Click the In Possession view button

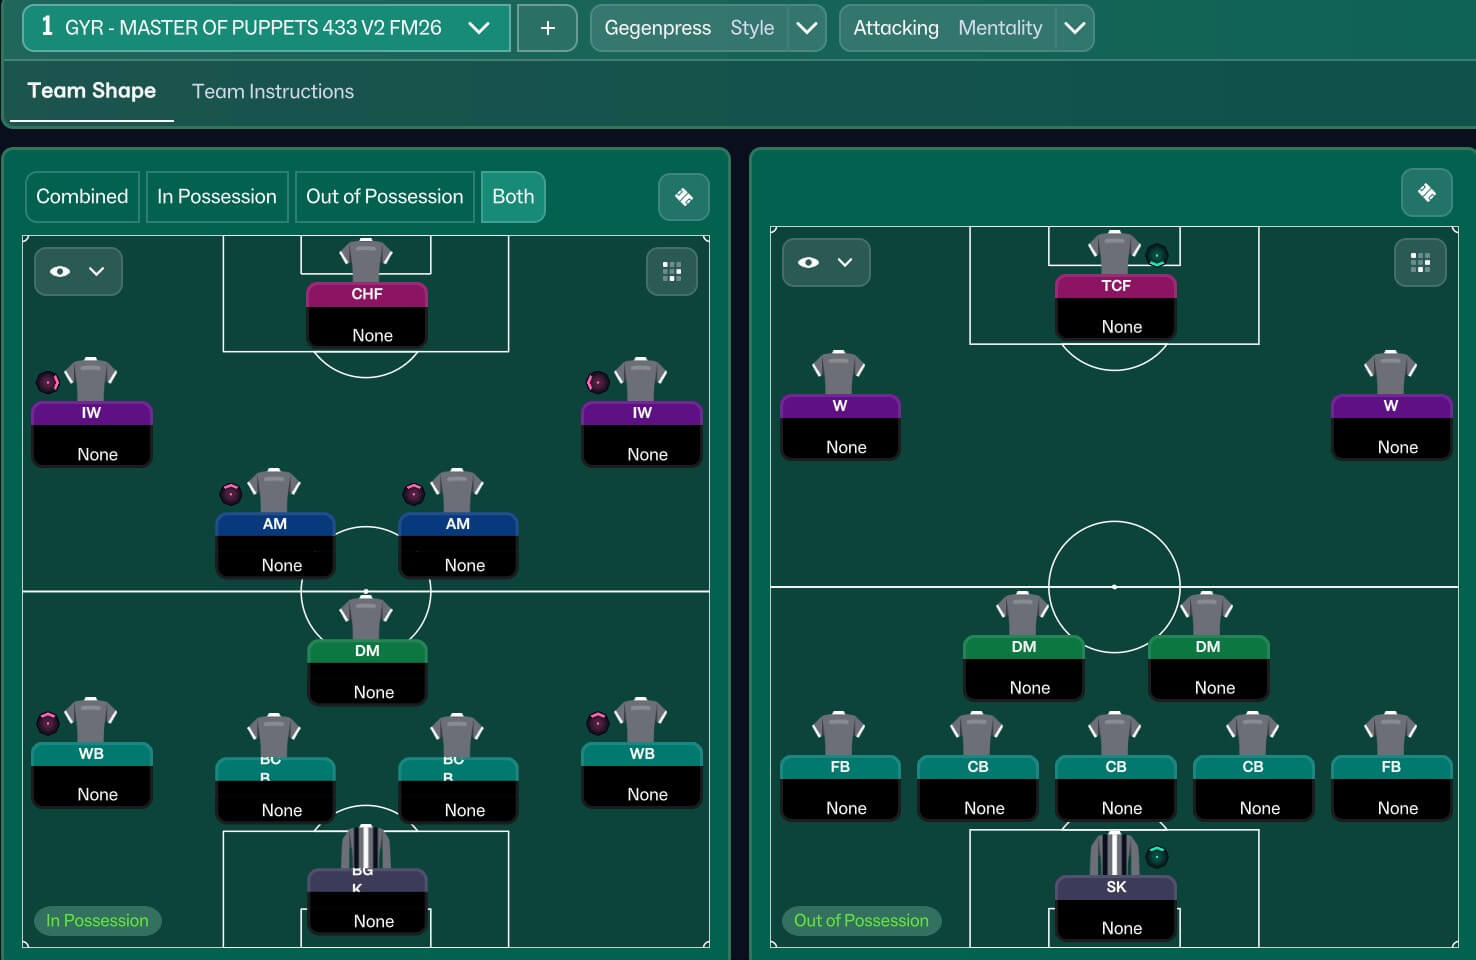(x=217, y=197)
